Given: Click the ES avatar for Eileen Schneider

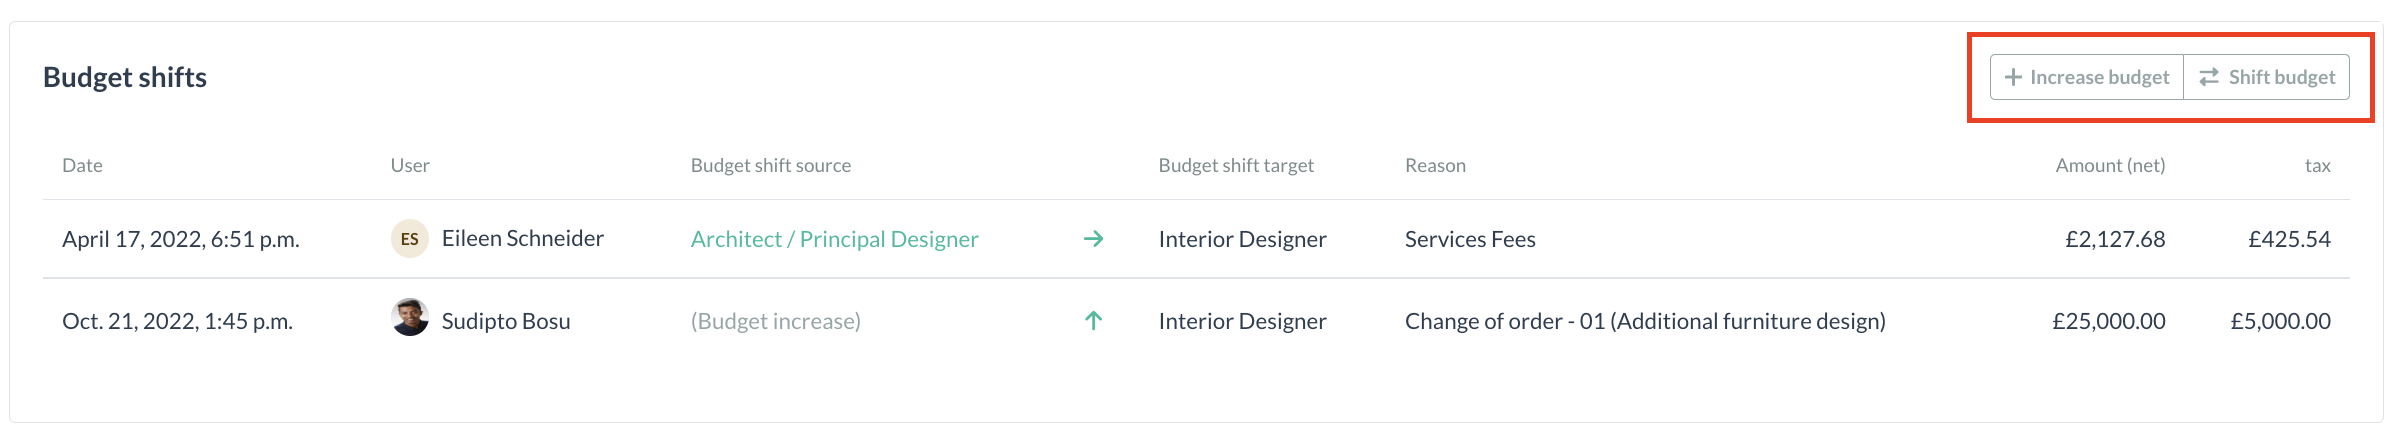Looking at the screenshot, I should [x=409, y=239].
